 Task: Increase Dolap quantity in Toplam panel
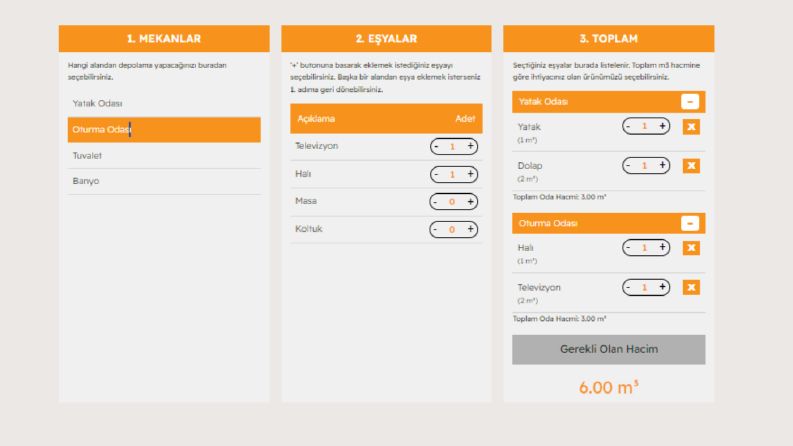662,165
